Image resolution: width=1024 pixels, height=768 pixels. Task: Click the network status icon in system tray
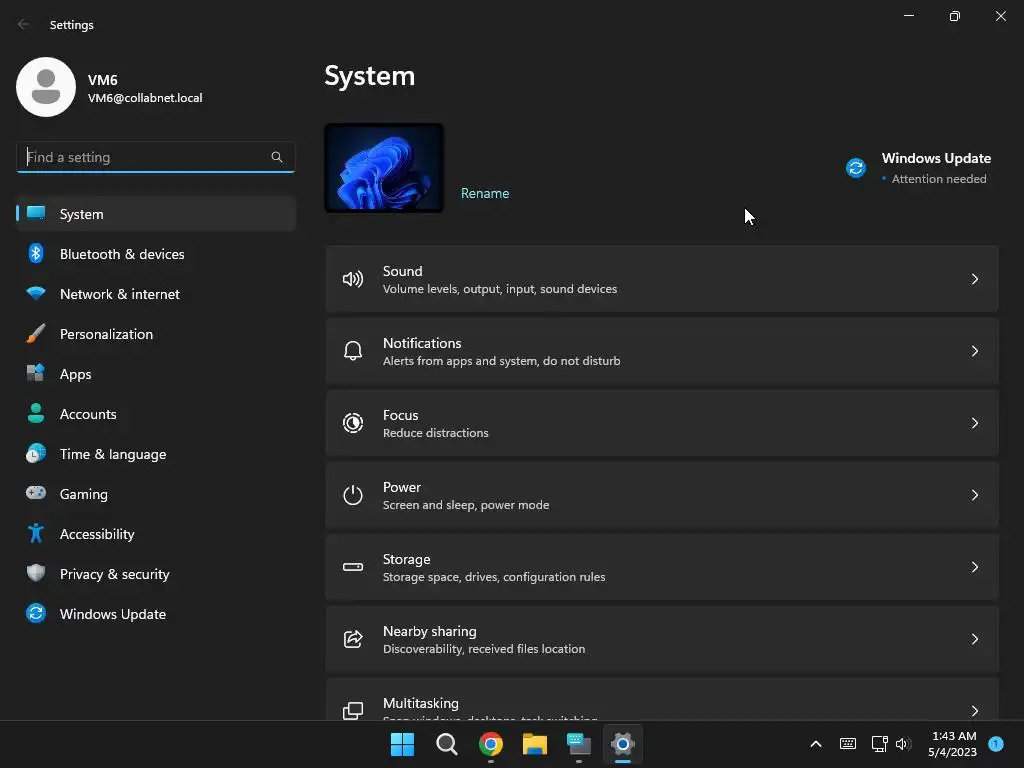pyautogui.click(x=879, y=744)
